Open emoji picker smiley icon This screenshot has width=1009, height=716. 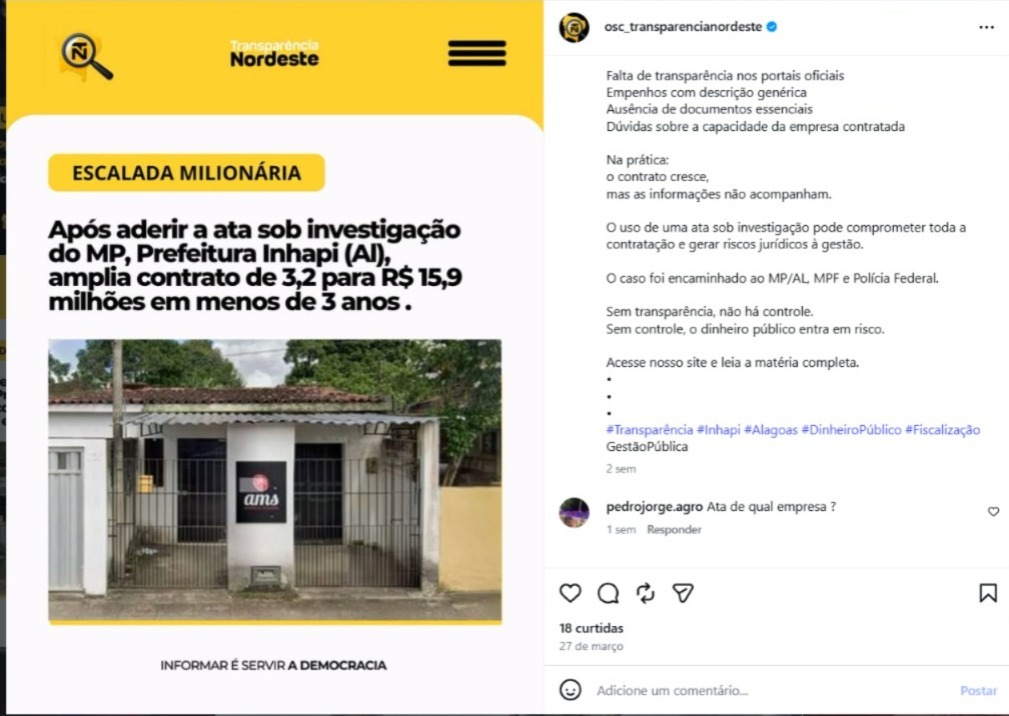(x=570, y=690)
